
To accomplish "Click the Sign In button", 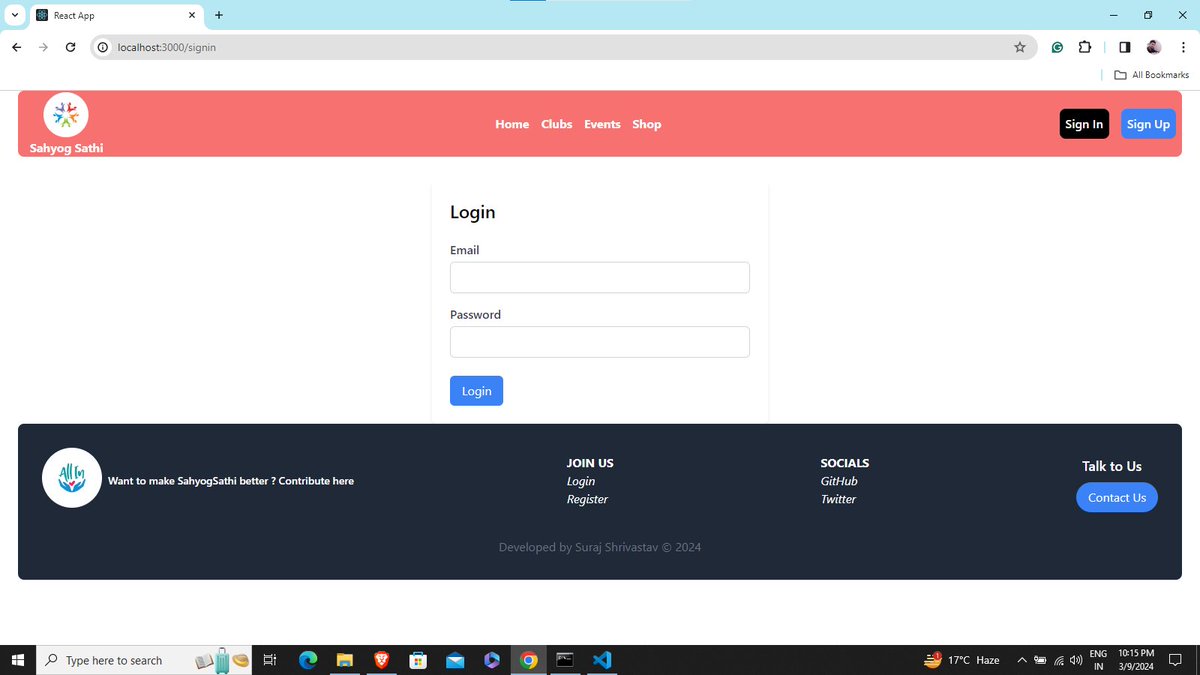I will click(x=1084, y=124).
